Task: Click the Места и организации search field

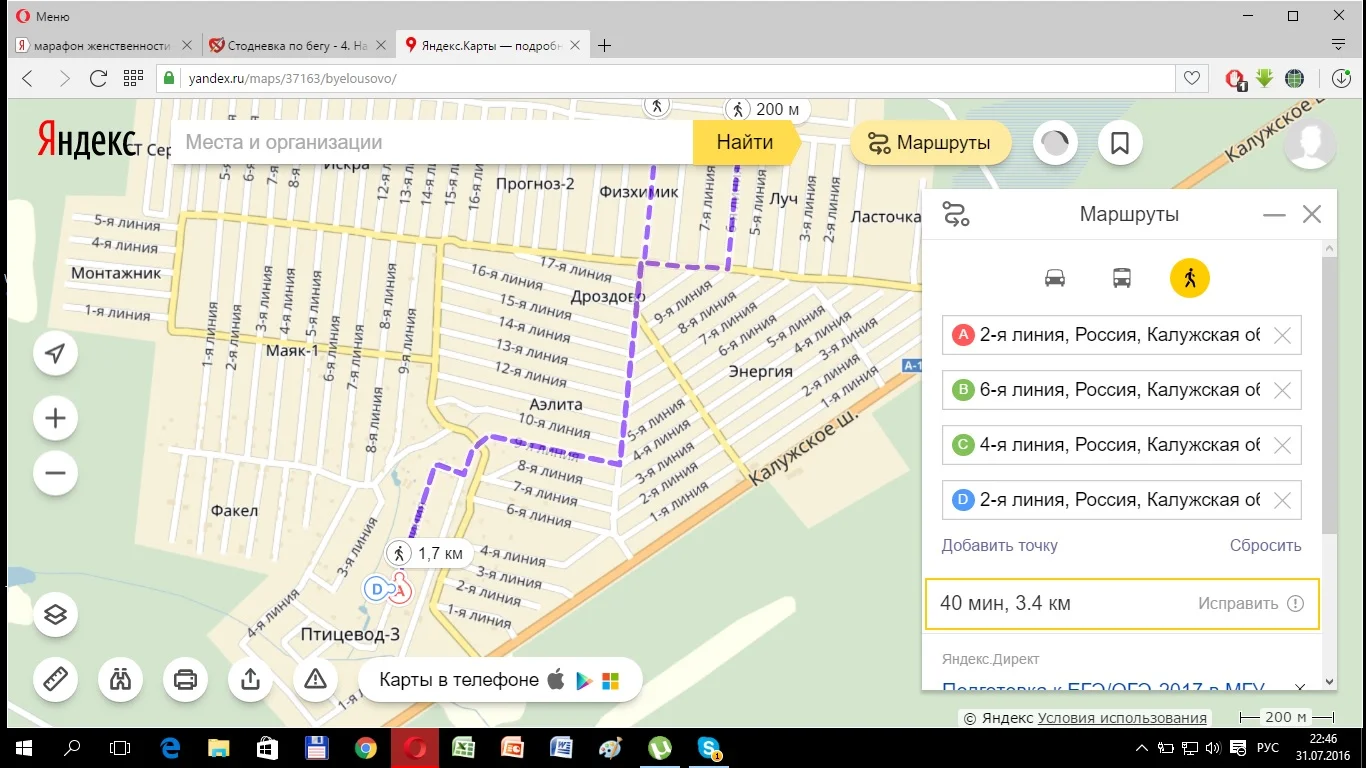Action: [430, 143]
